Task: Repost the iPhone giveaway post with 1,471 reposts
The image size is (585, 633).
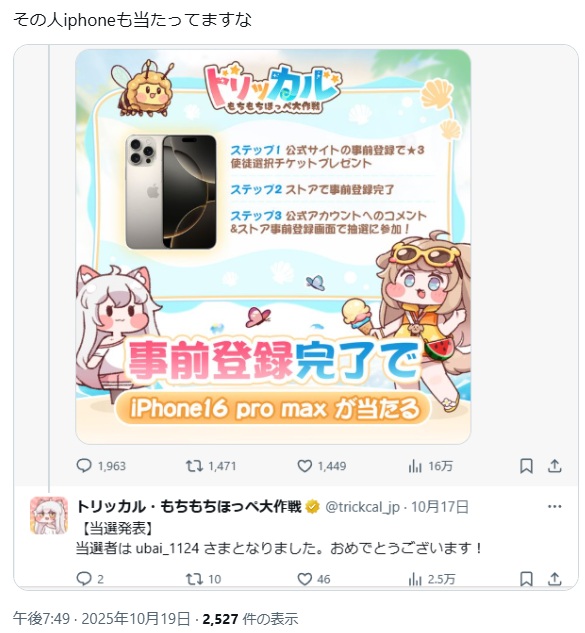Action: pyautogui.click(x=210, y=466)
